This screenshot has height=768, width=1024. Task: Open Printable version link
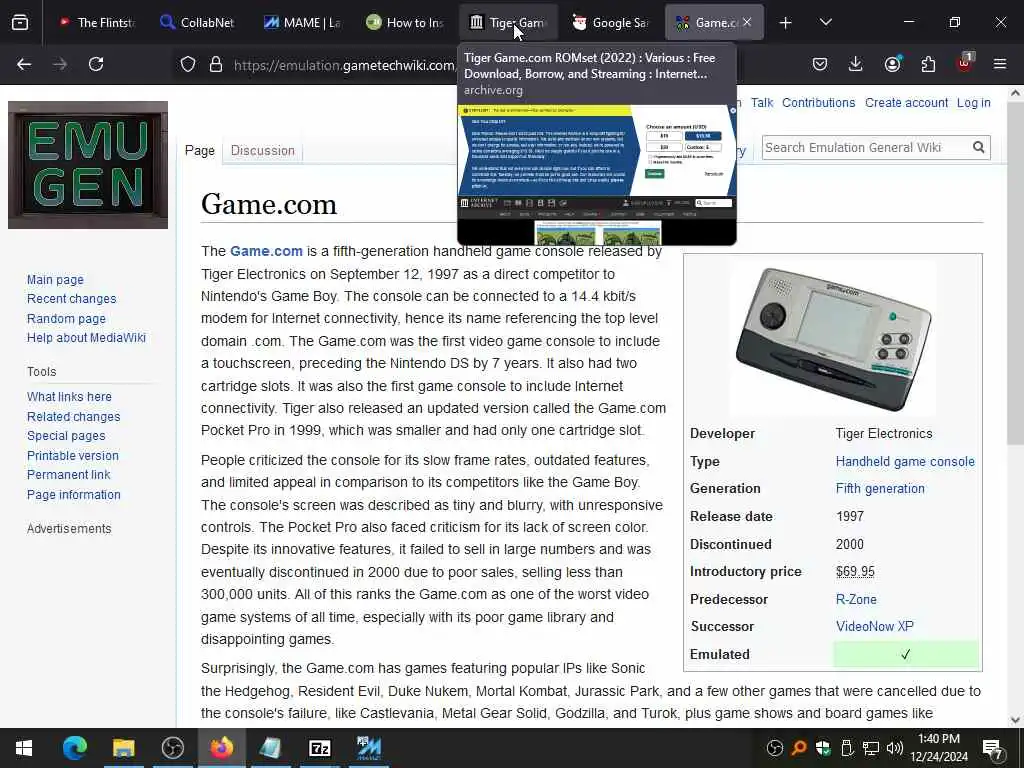72,455
